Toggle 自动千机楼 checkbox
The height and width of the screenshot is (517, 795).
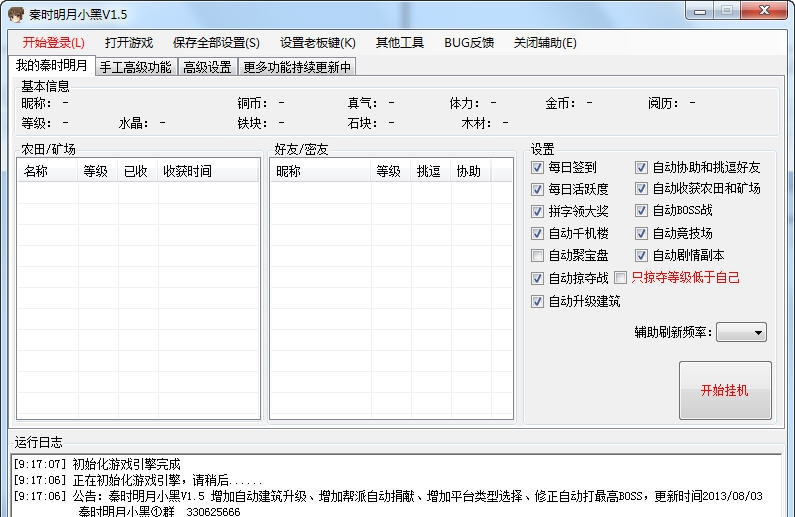(x=537, y=233)
